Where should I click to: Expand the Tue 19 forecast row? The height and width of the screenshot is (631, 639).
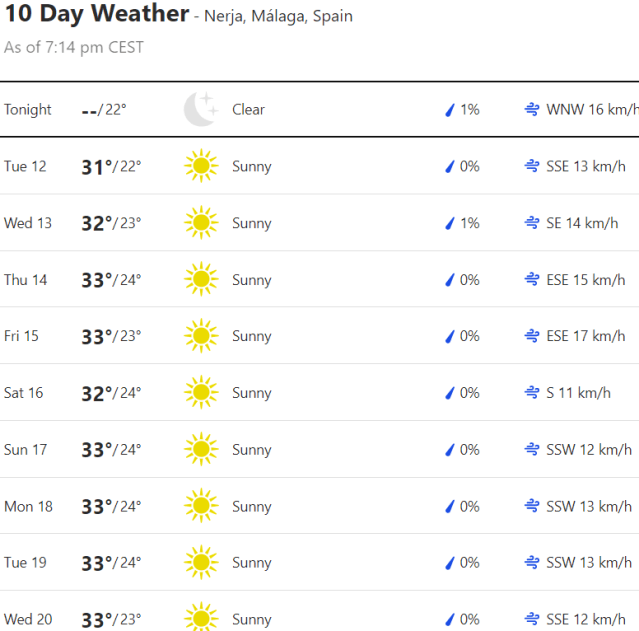pyautogui.click(x=320, y=563)
